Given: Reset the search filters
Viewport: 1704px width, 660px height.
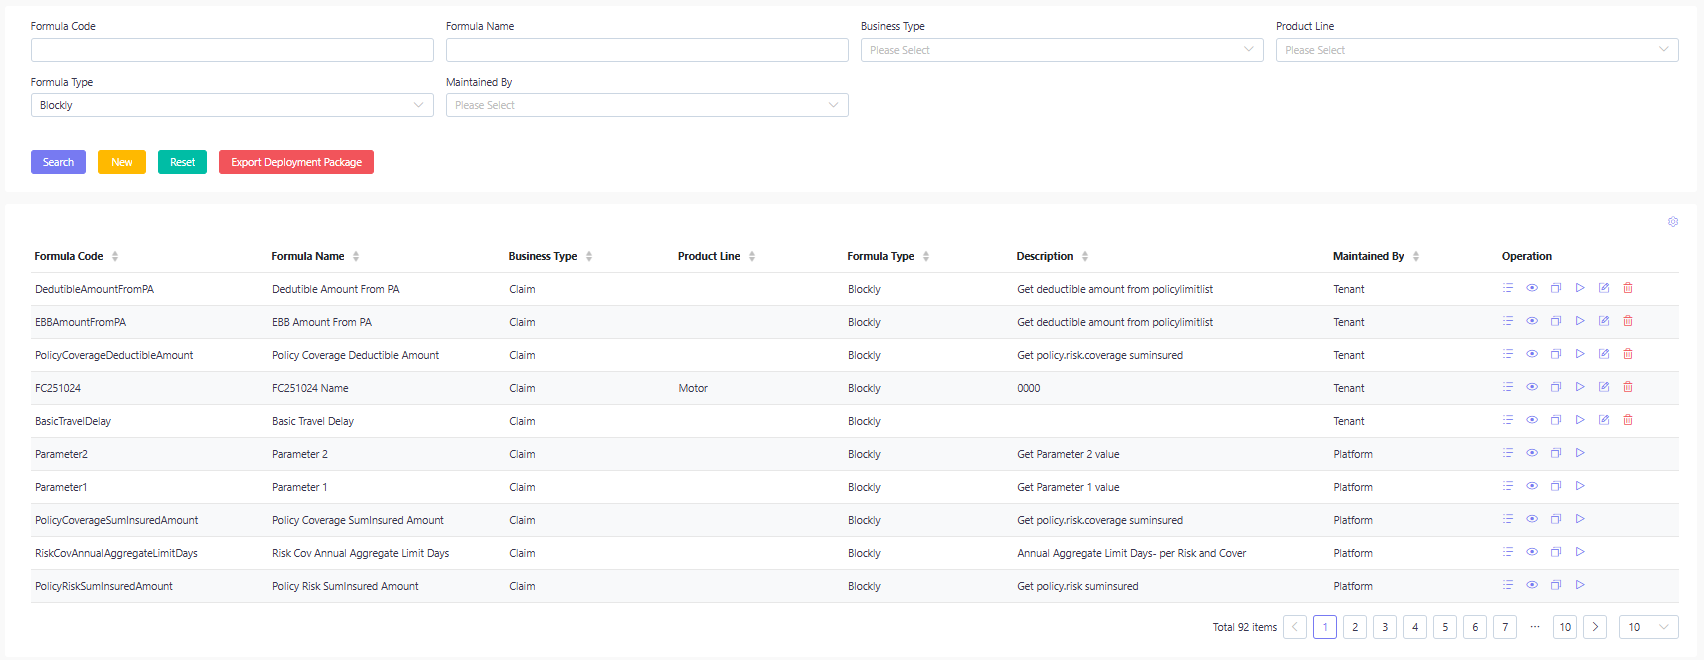Looking at the screenshot, I should [x=182, y=162].
